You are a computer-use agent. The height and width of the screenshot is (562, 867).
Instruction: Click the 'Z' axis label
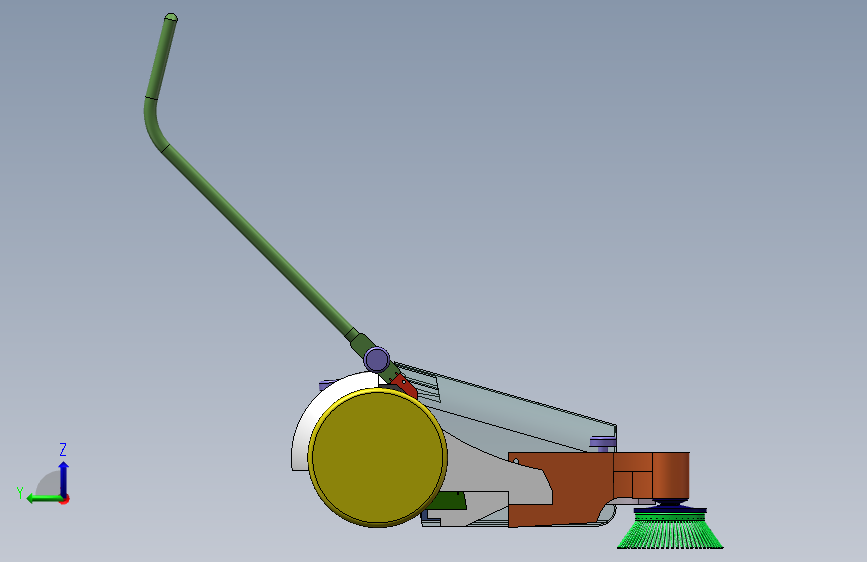[63, 449]
